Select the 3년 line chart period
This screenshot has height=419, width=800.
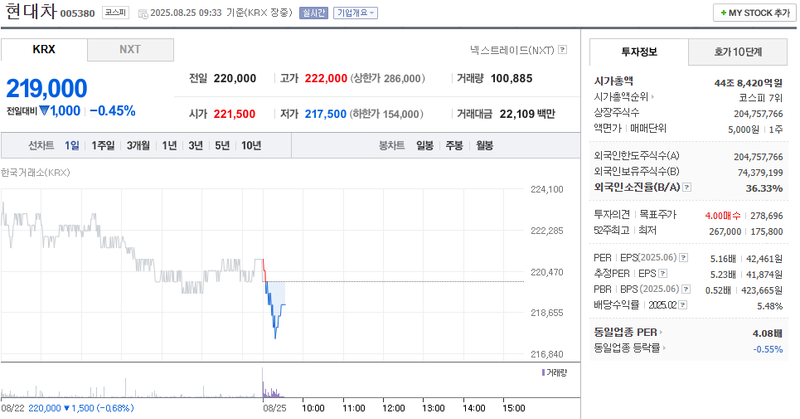coord(195,145)
